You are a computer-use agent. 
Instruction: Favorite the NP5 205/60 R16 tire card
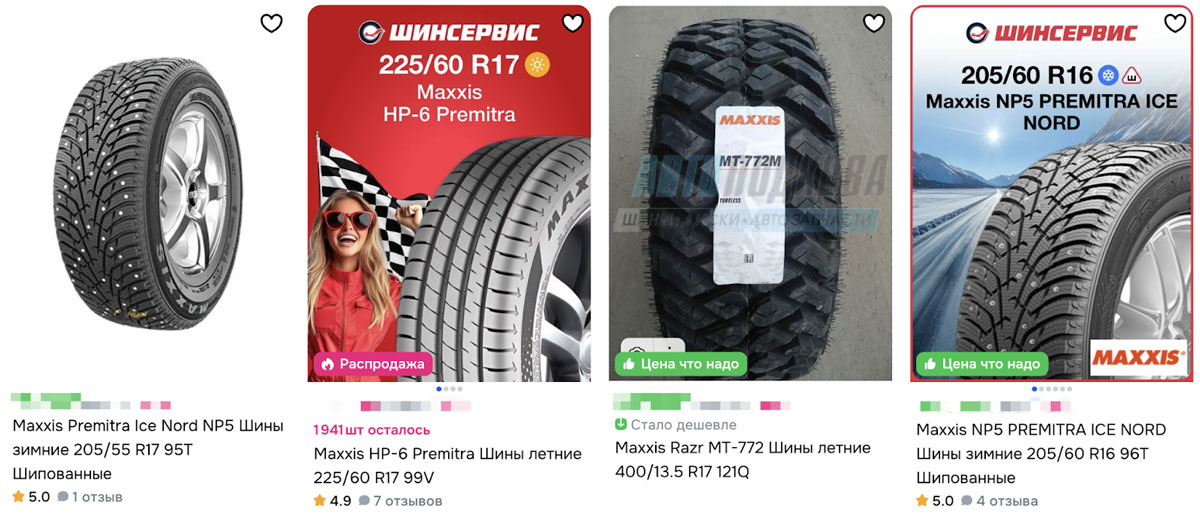(1175, 23)
